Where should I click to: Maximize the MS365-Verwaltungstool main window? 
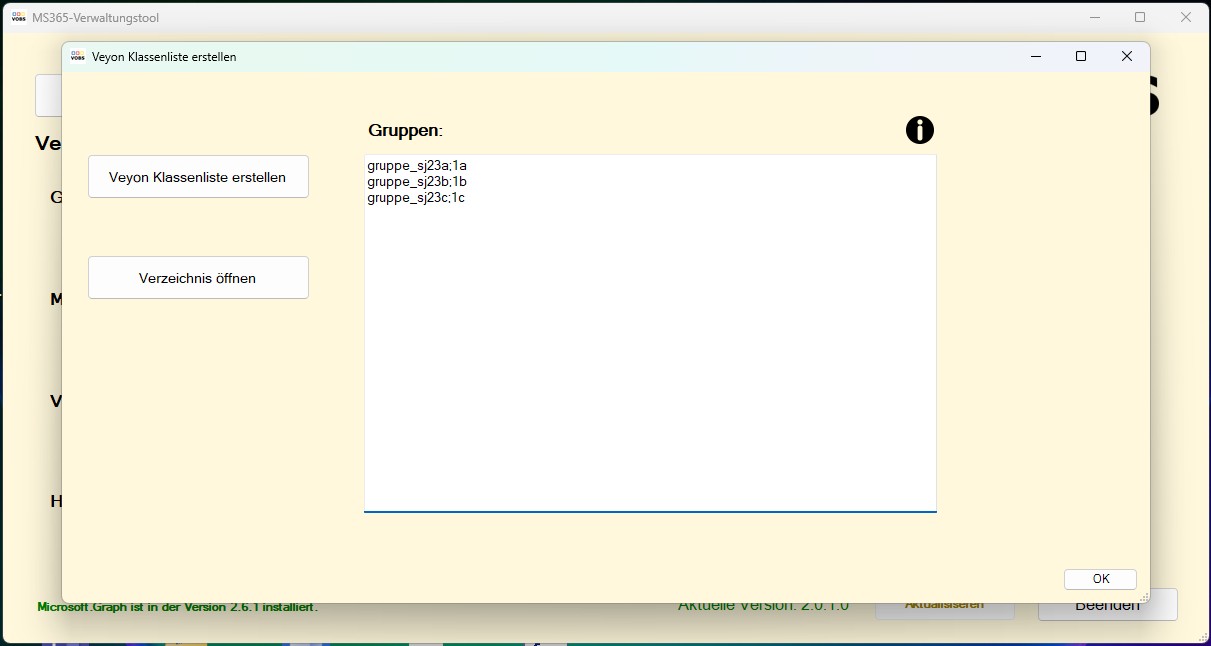click(1139, 17)
